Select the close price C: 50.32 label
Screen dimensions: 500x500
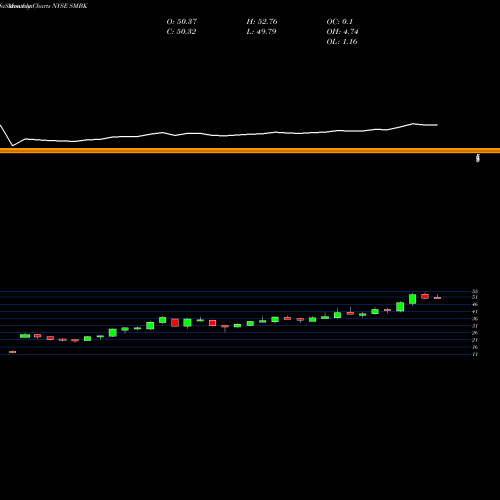[181, 32]
